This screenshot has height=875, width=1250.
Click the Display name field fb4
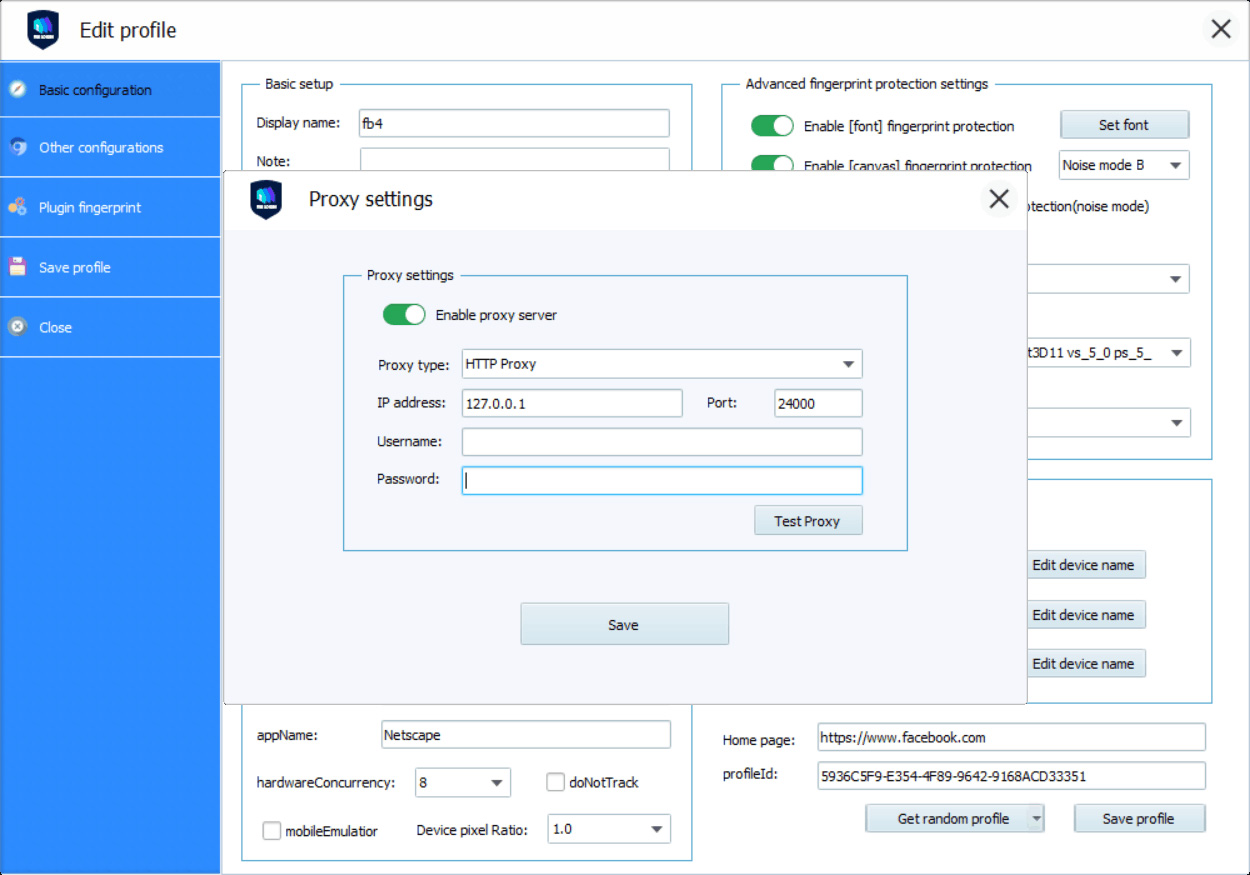pos(514,123)
